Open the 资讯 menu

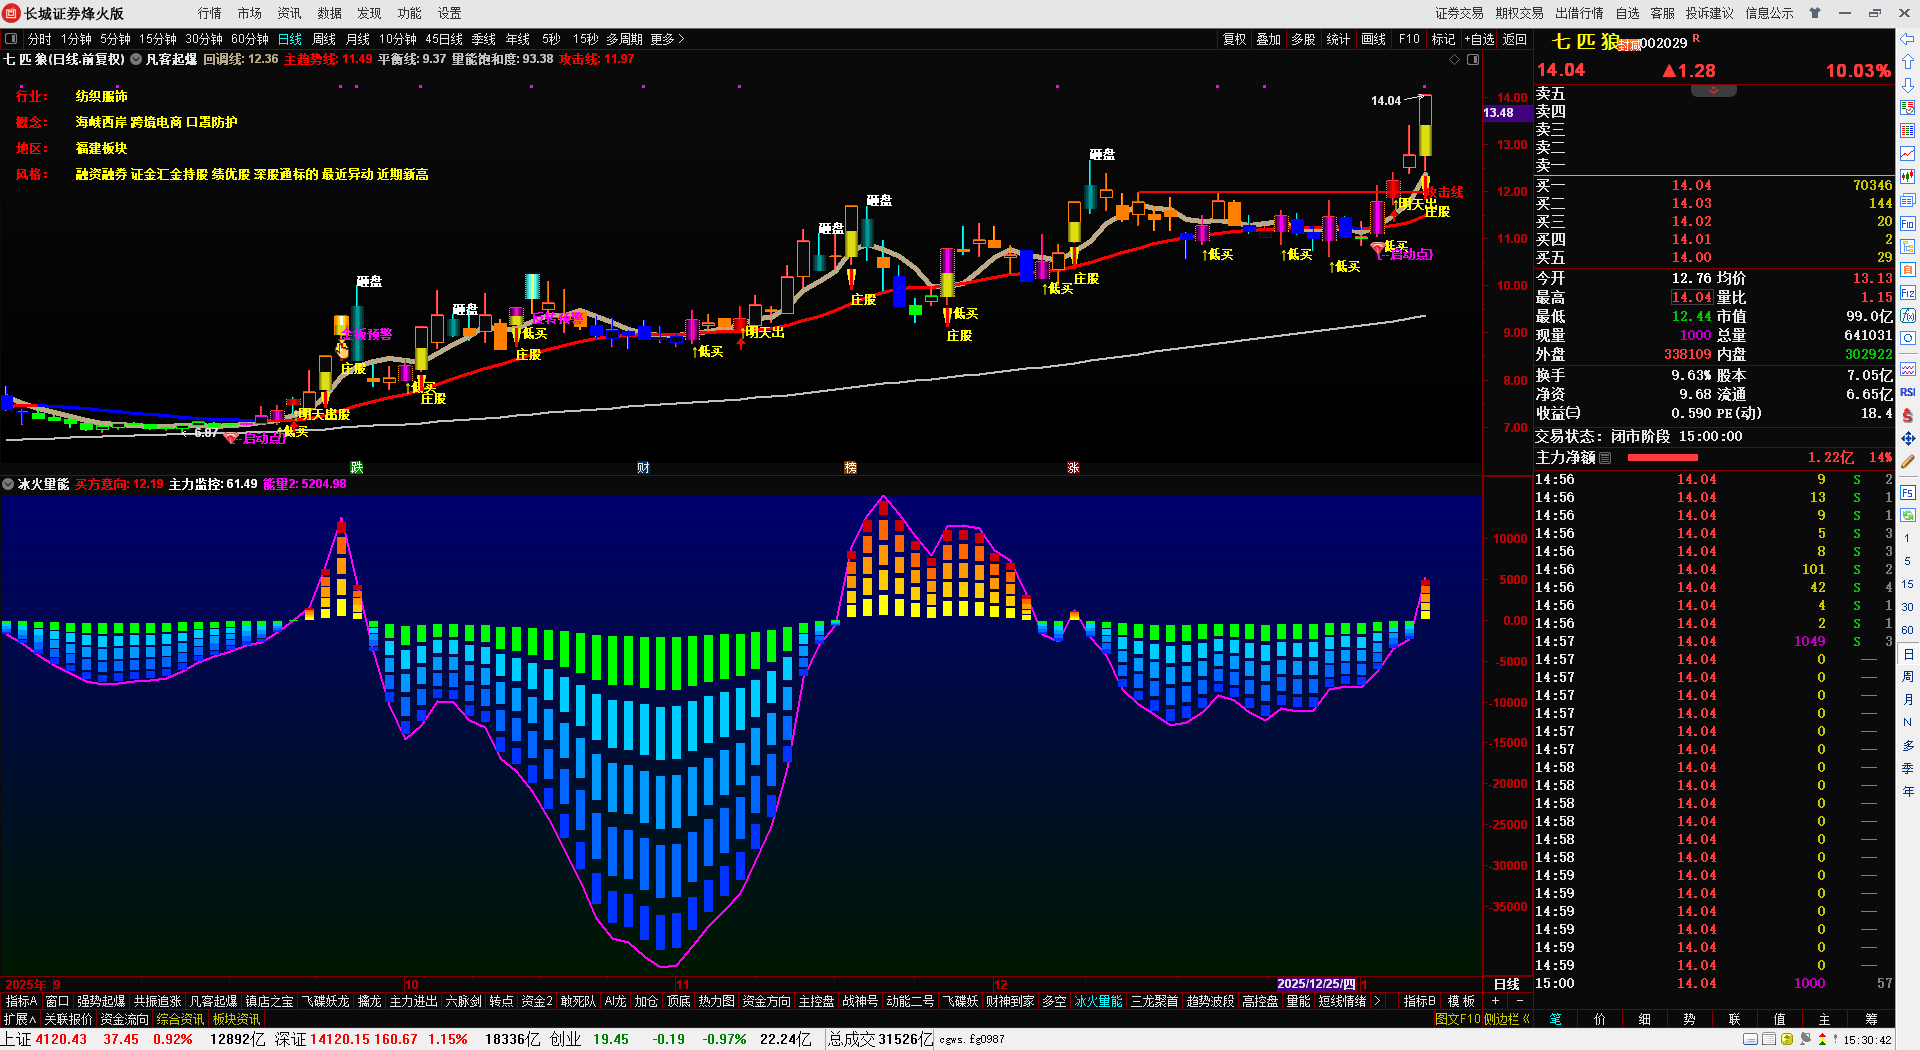[289, 13]
